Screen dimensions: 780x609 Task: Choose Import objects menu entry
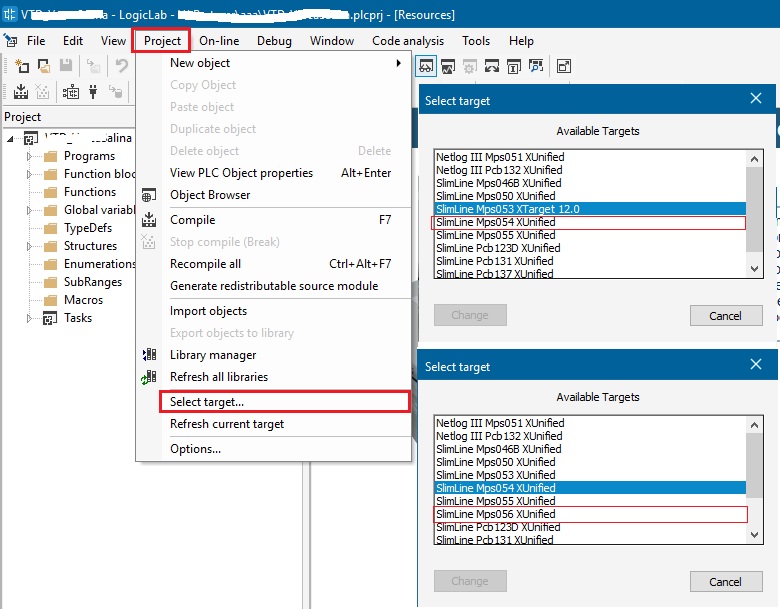[274, 311]
